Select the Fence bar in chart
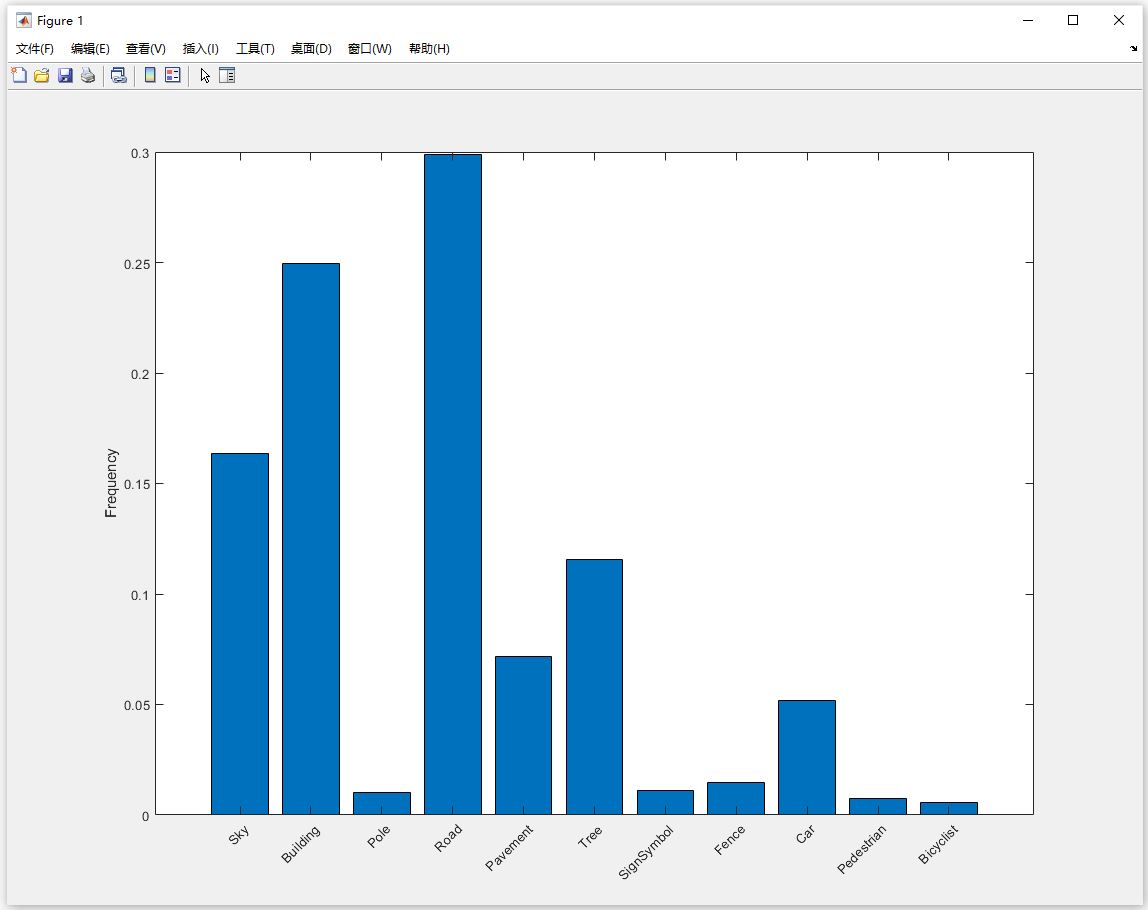The height and width of the screenshot is (910, 1148). [x=736, y=798]
